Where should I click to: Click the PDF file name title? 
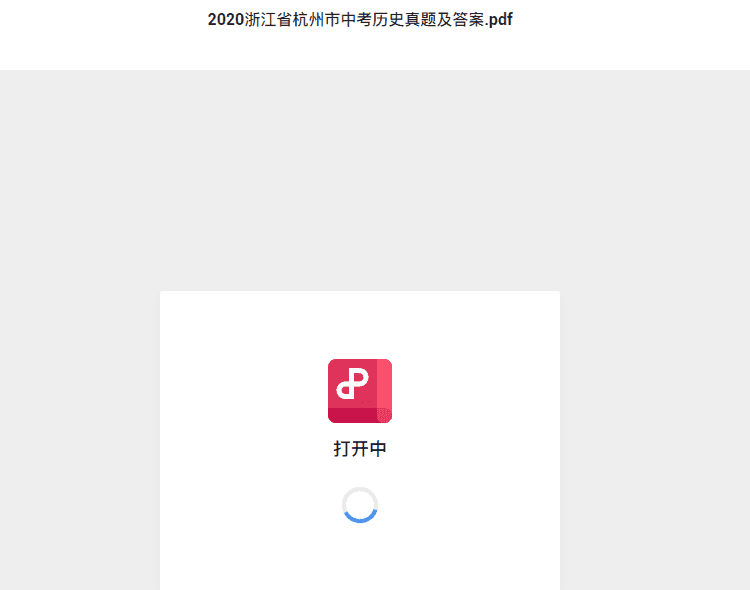coord(360,20)
